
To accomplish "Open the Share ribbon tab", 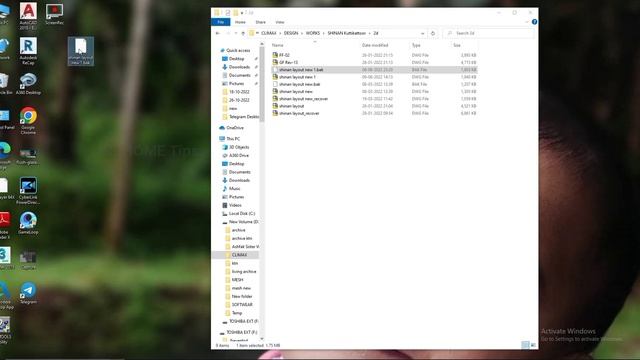I will pyautogui.click(x=260, y=22).
